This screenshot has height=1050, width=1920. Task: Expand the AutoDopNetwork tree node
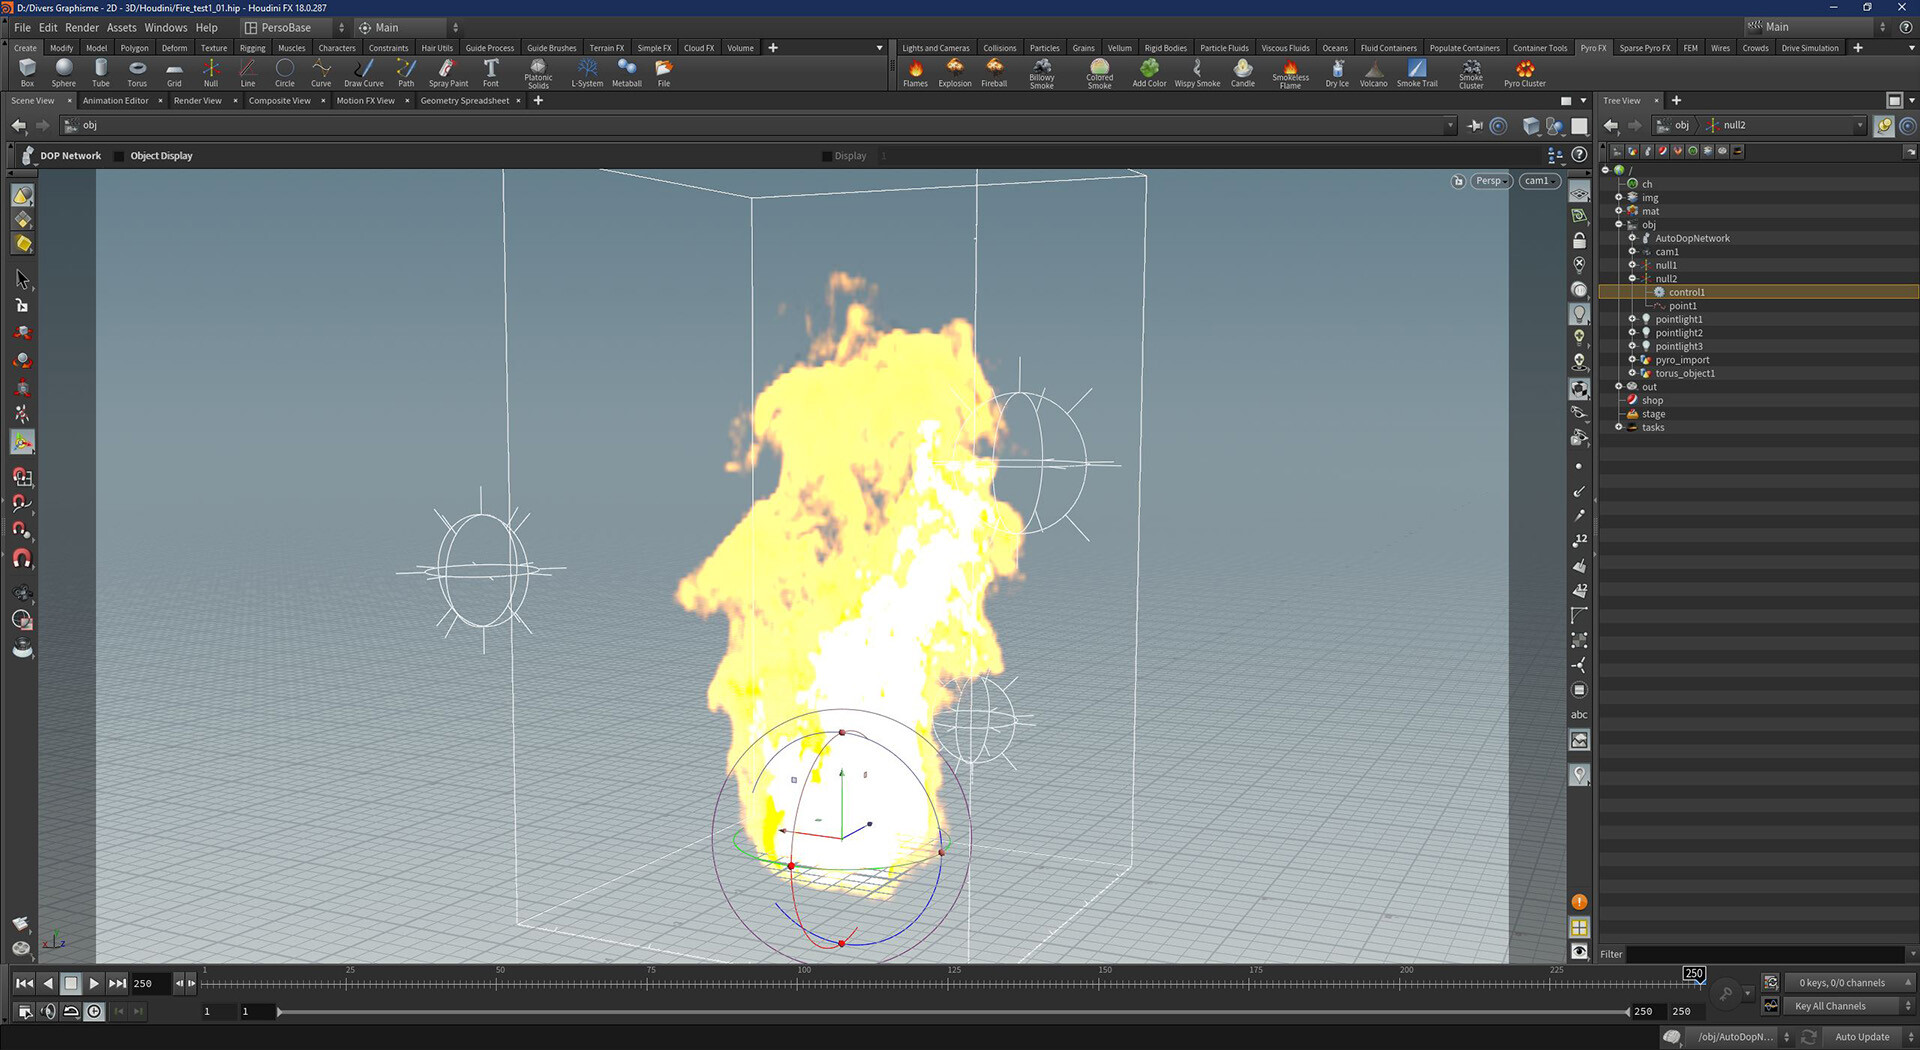pos(1632,238)
